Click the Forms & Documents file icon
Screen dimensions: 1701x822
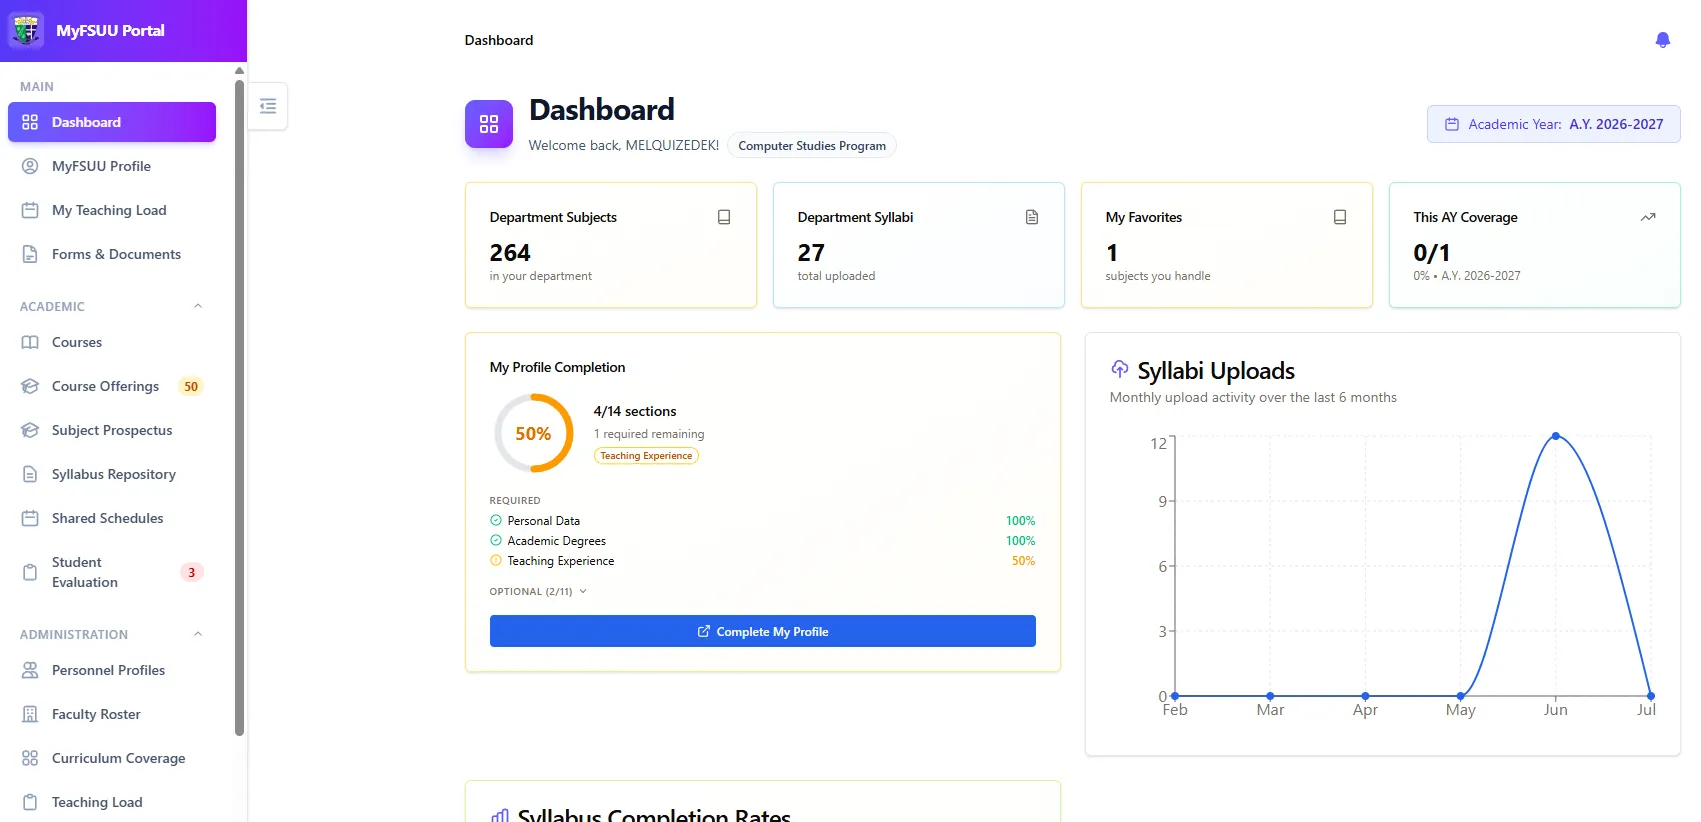point(30,254)
